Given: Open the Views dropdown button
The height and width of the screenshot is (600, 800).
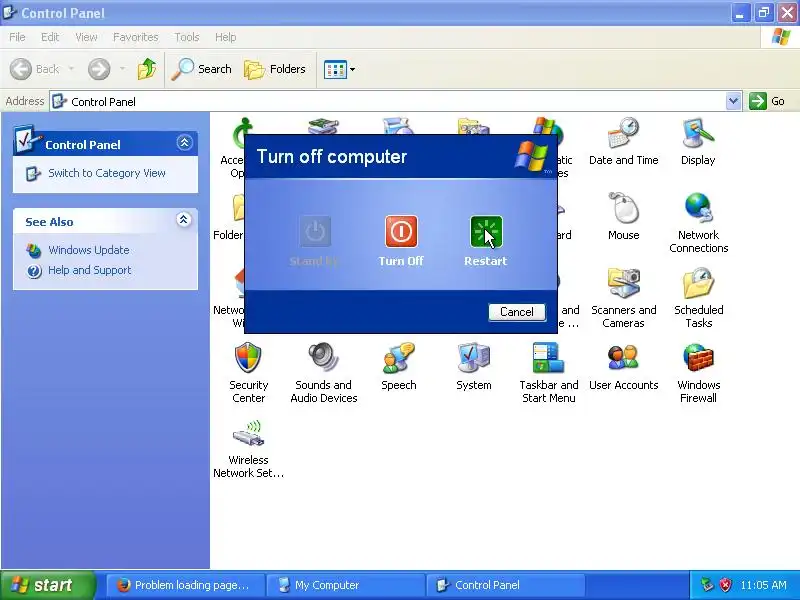Looking at the screenshot, I should (339, 69).
